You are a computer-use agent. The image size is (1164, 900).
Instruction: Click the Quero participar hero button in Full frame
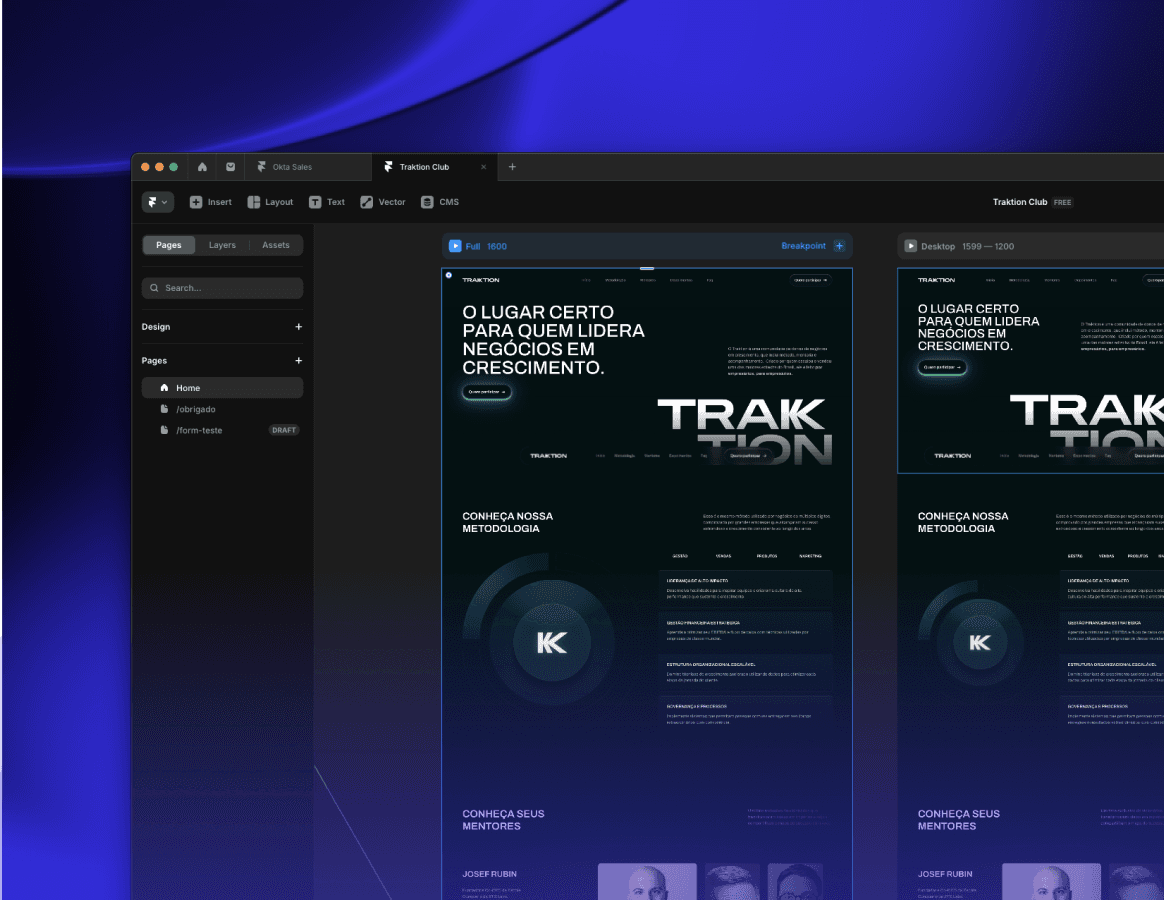(x=487, y=392)
